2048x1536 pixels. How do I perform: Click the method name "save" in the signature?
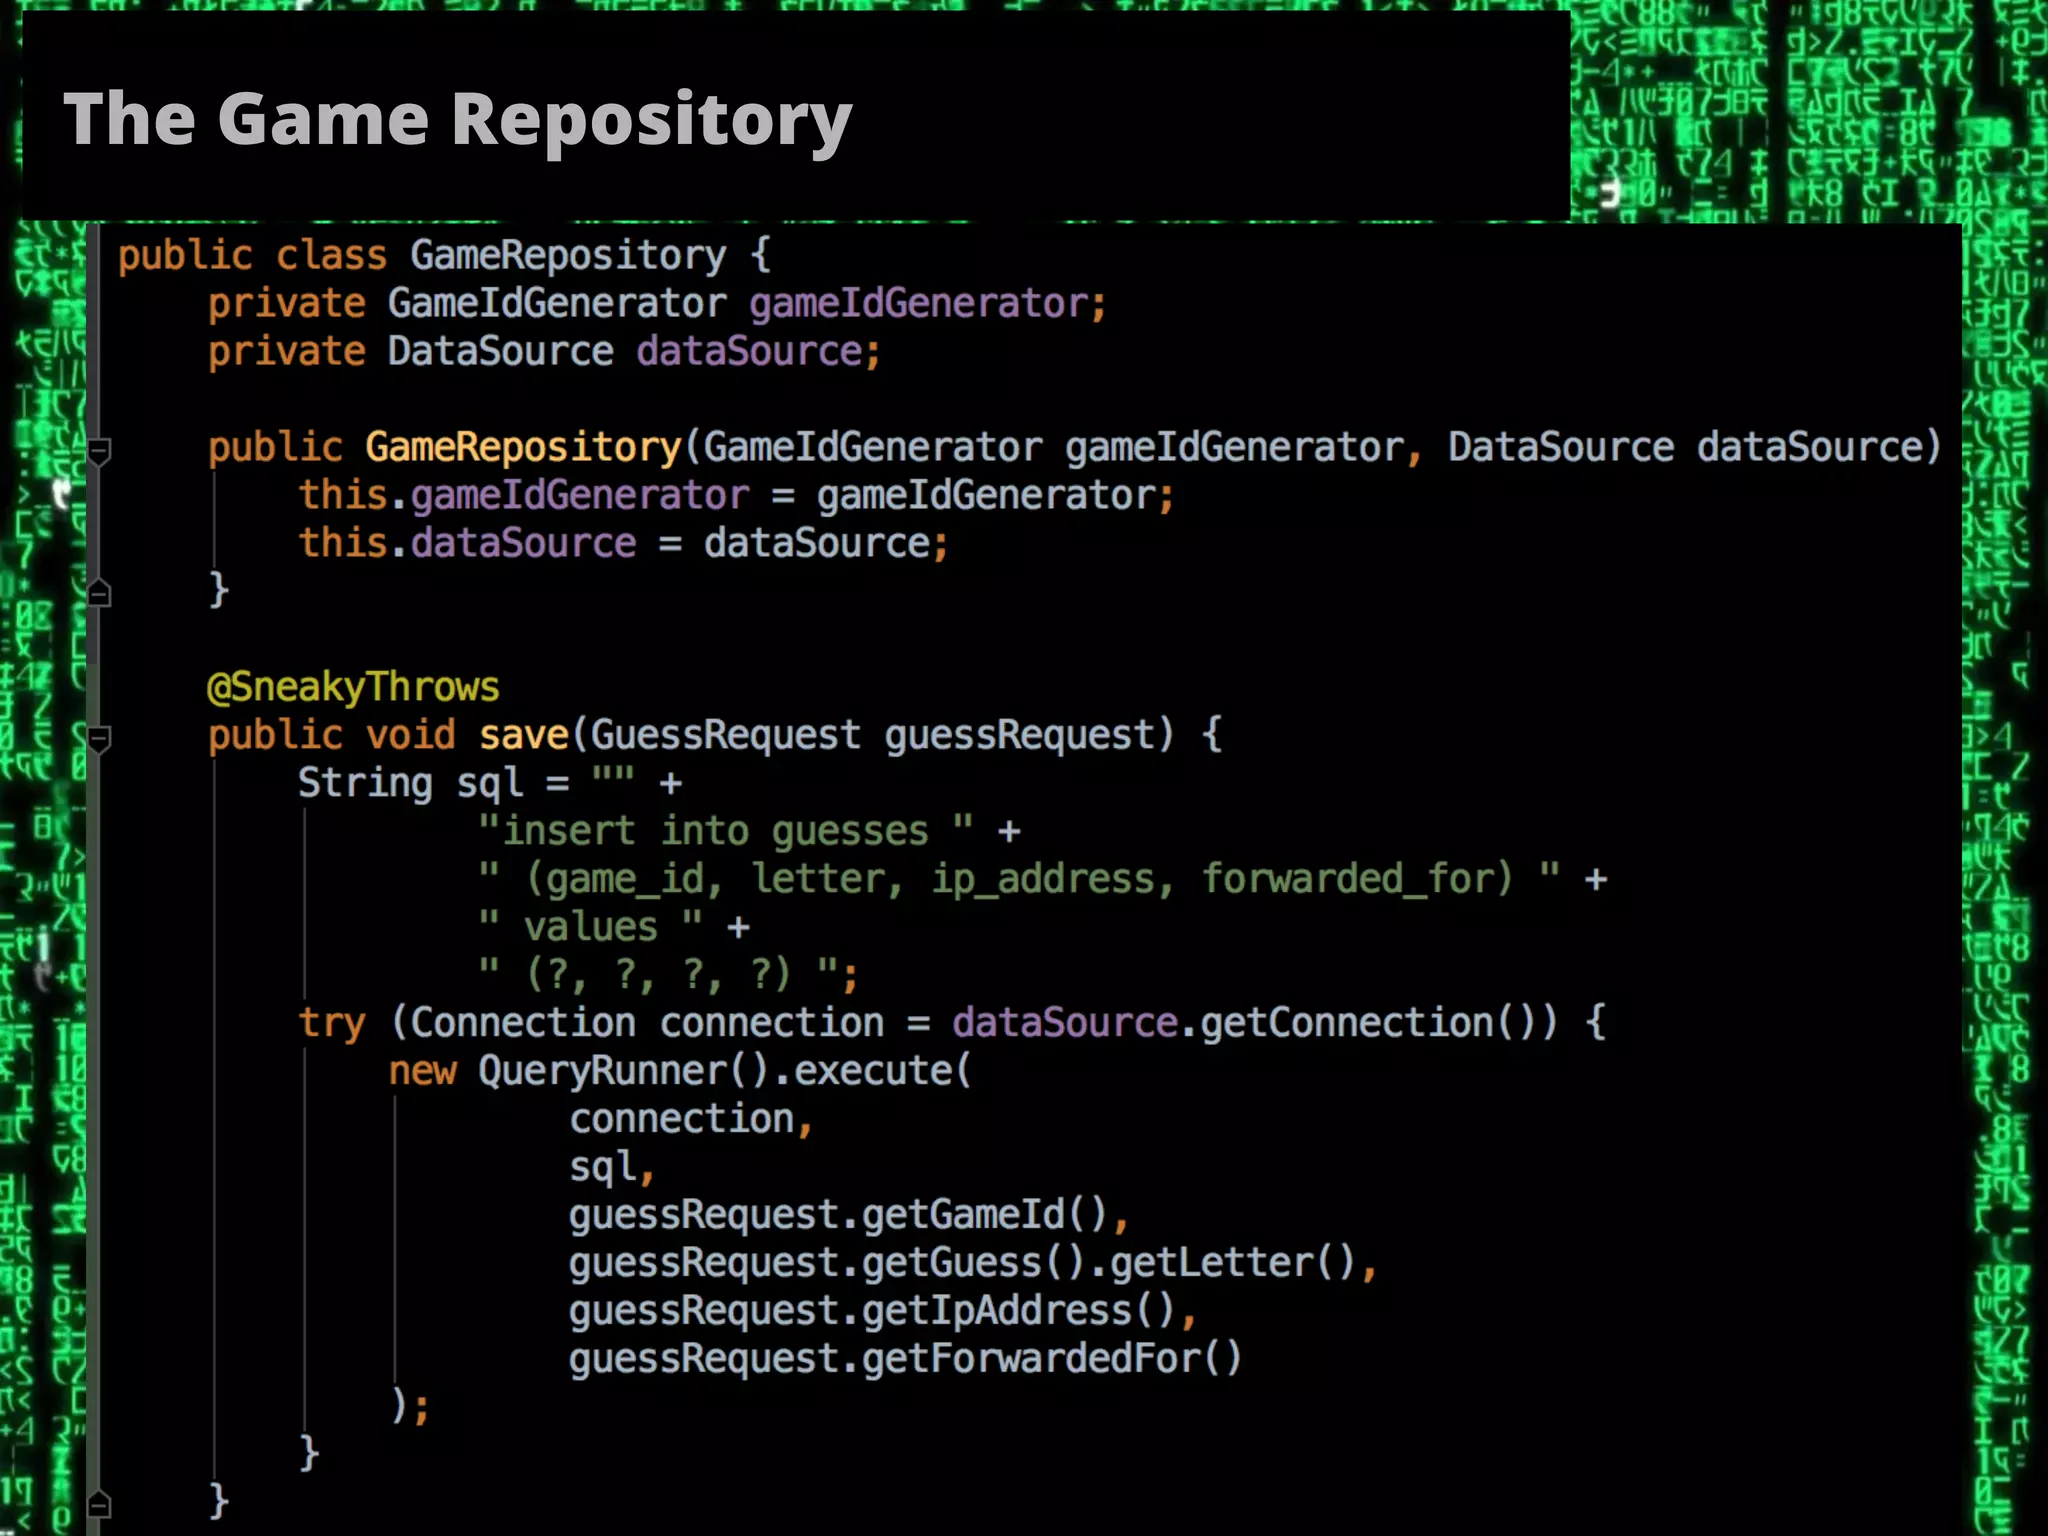523,735
